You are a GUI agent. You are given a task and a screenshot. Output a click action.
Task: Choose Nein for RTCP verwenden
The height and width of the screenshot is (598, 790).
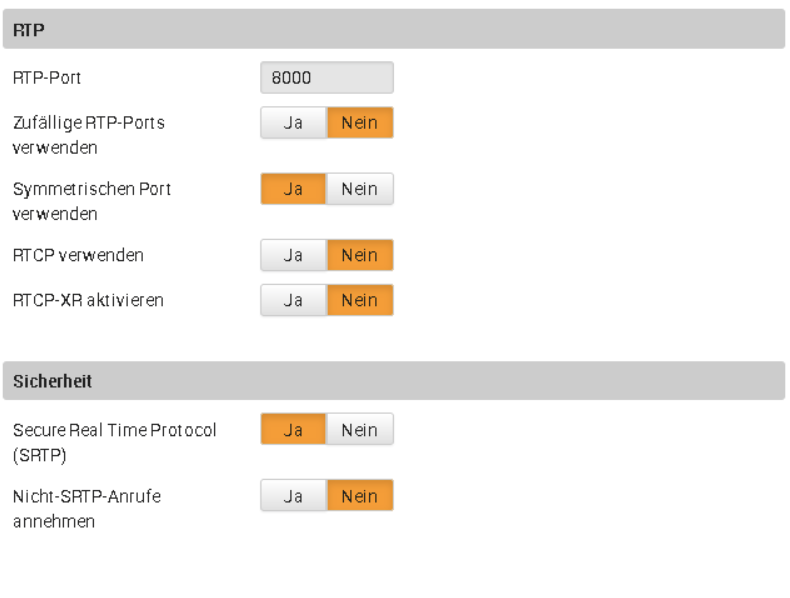coord(359,255)
